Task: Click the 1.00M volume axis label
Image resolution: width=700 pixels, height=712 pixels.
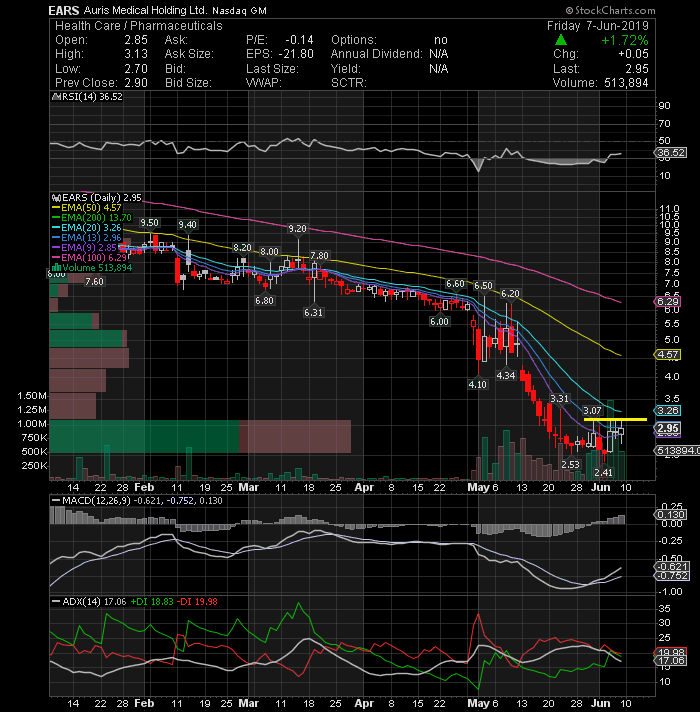Action: [32, 424]
